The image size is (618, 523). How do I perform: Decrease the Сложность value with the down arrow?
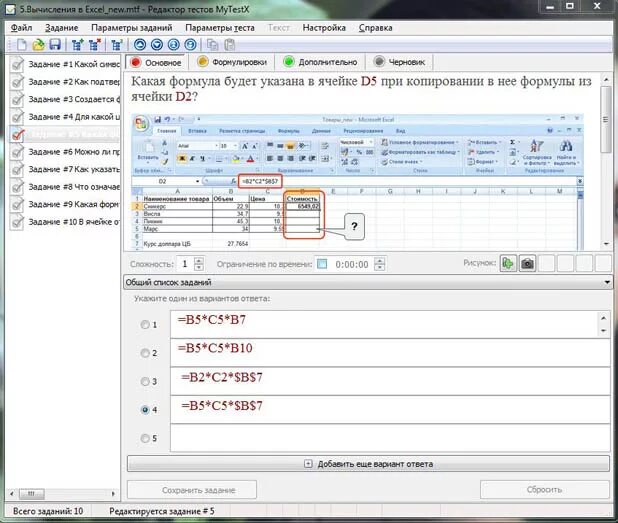tap(199, 267)
